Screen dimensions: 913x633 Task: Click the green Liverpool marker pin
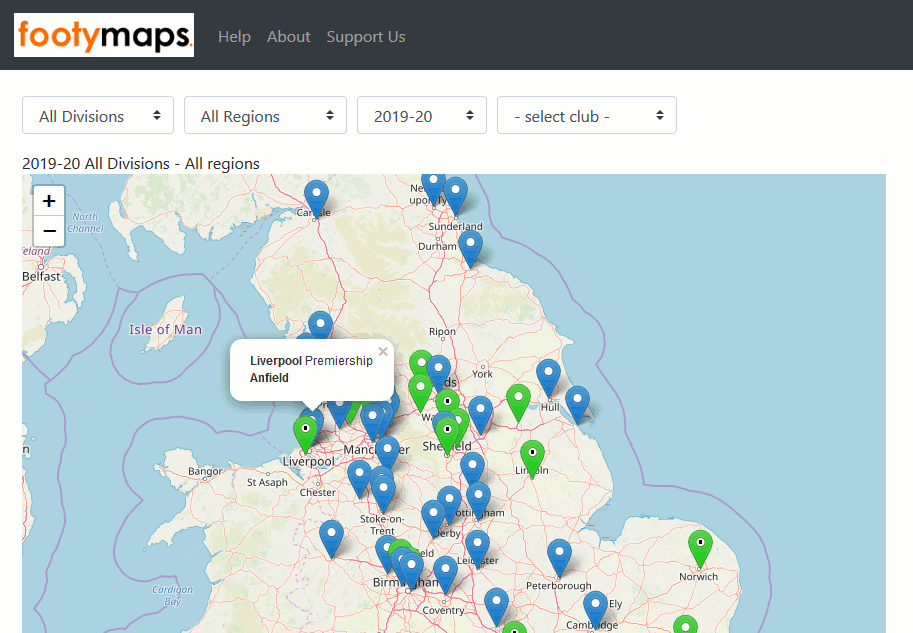pos(305,431)
